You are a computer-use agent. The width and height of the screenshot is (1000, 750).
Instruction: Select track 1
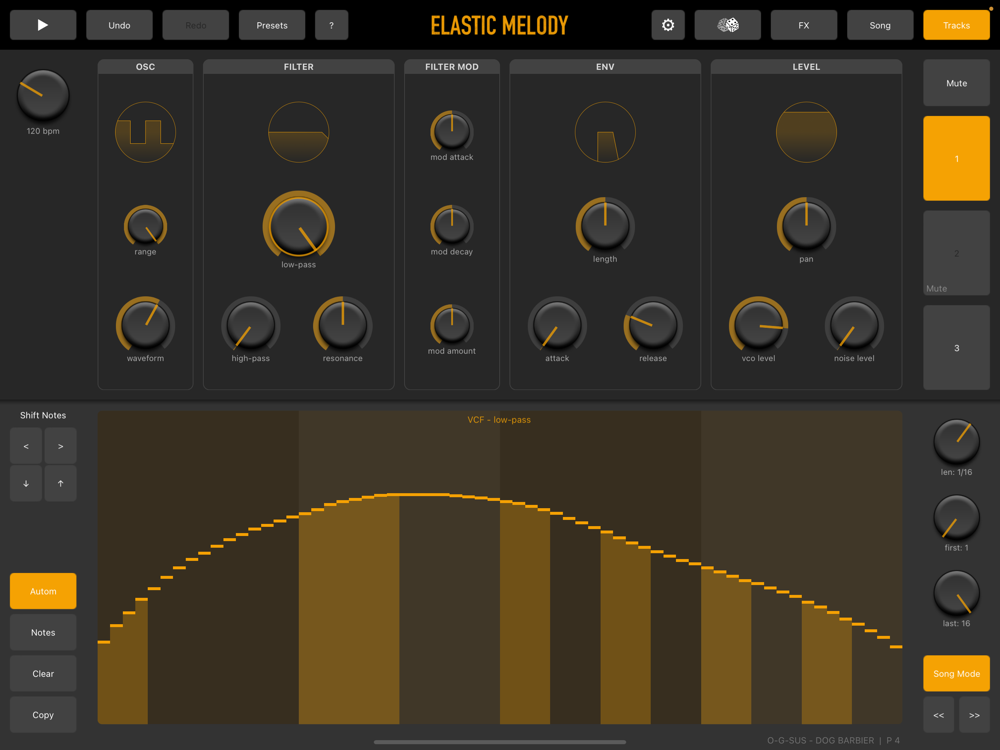tap(957, 158)
